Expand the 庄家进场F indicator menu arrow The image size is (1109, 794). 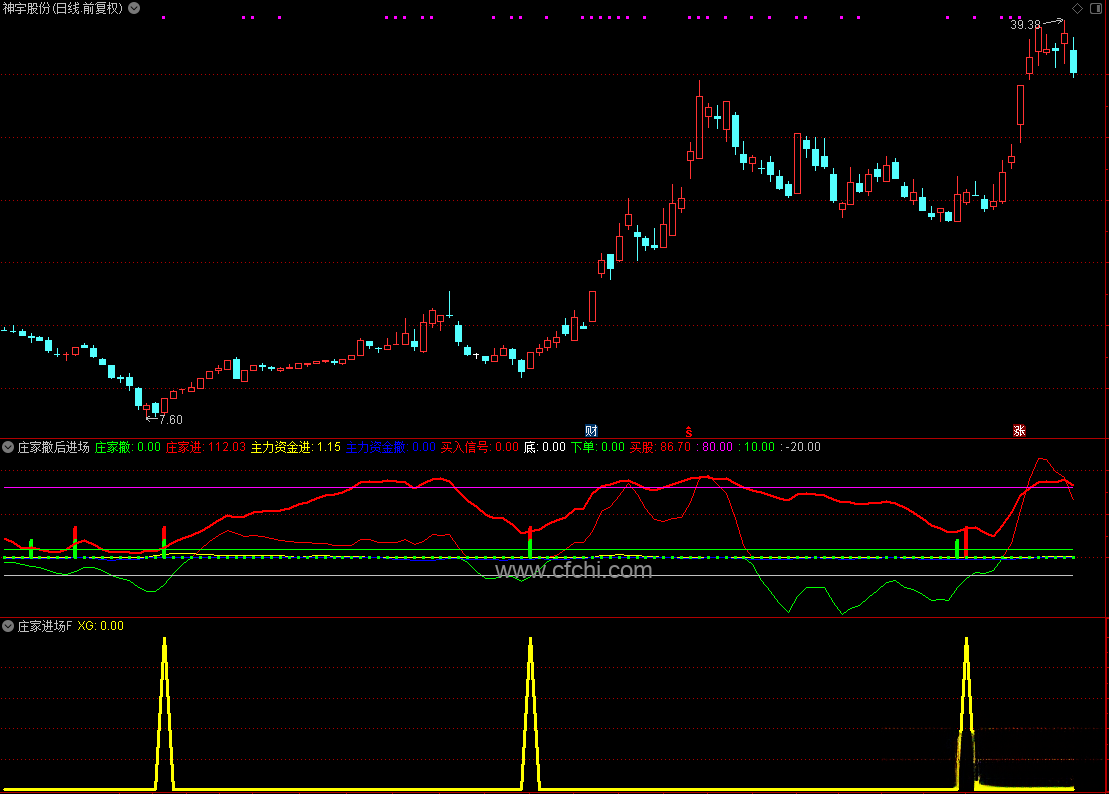click(x=9, y=626)
